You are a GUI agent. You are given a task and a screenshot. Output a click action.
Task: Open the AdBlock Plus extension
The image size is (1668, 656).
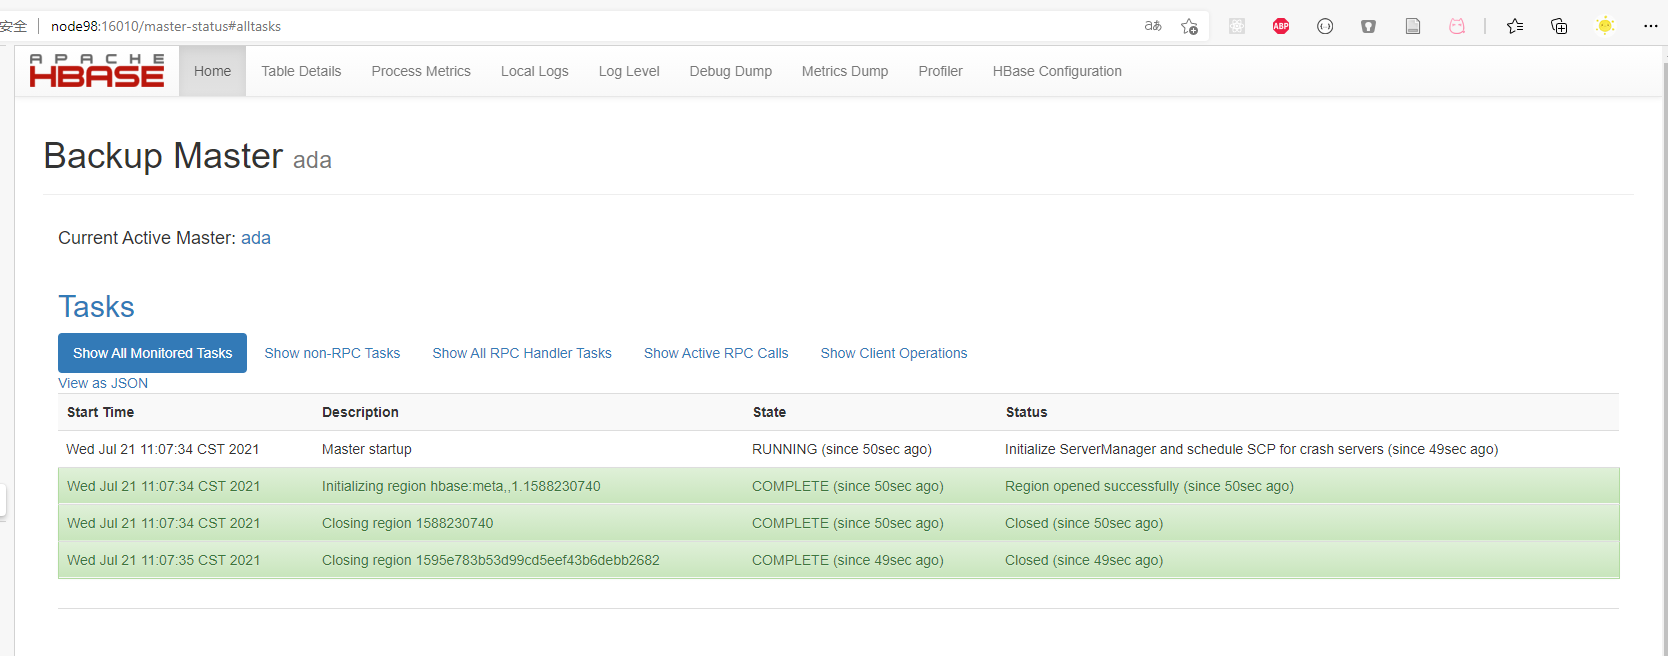point(1281,26)
